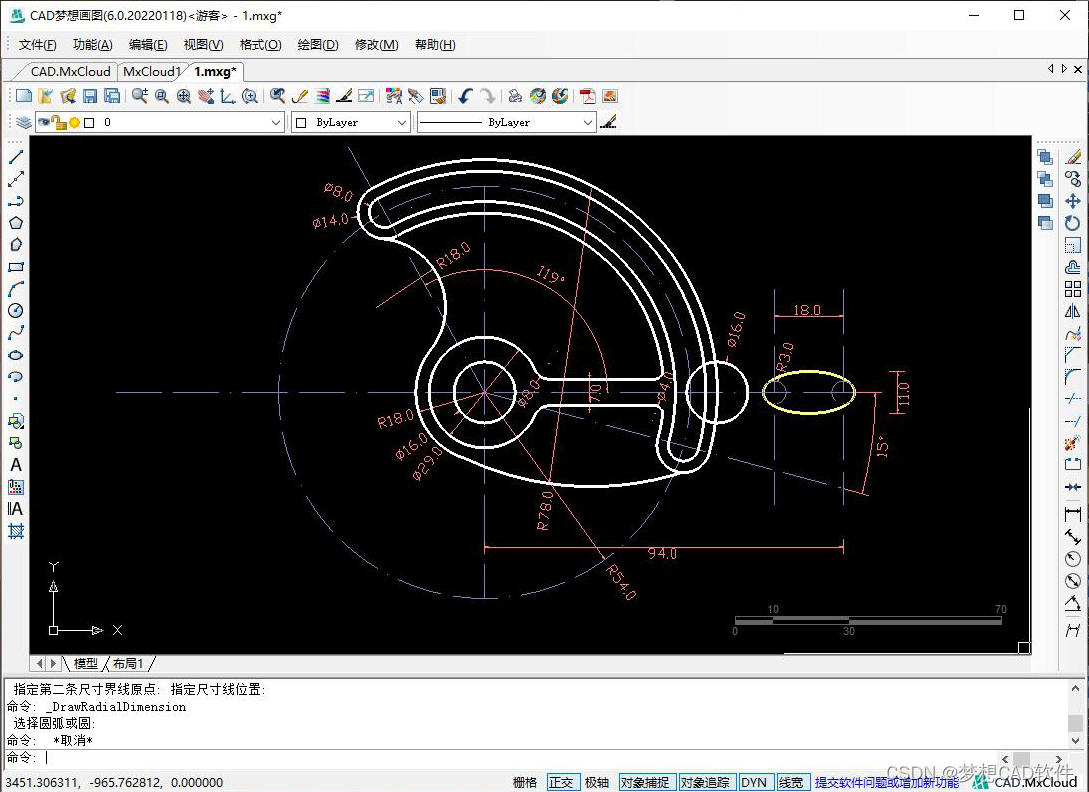Select the Explode tool in right toolbar
Viewport: 1089px width, 792px height.
point(1073,443)
